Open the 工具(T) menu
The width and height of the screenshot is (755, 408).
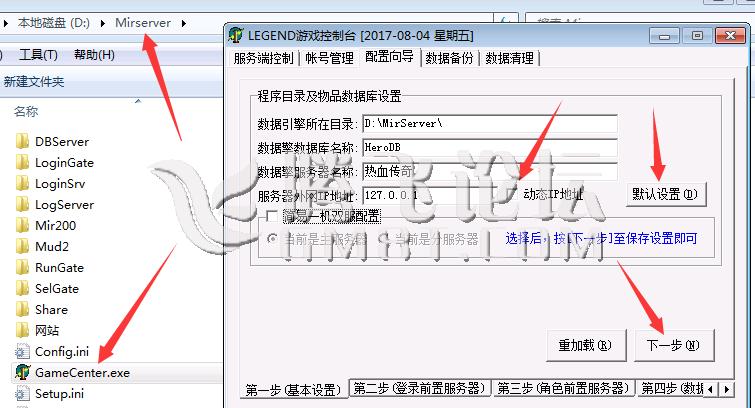pyautogui.click(x=38, y=54)
